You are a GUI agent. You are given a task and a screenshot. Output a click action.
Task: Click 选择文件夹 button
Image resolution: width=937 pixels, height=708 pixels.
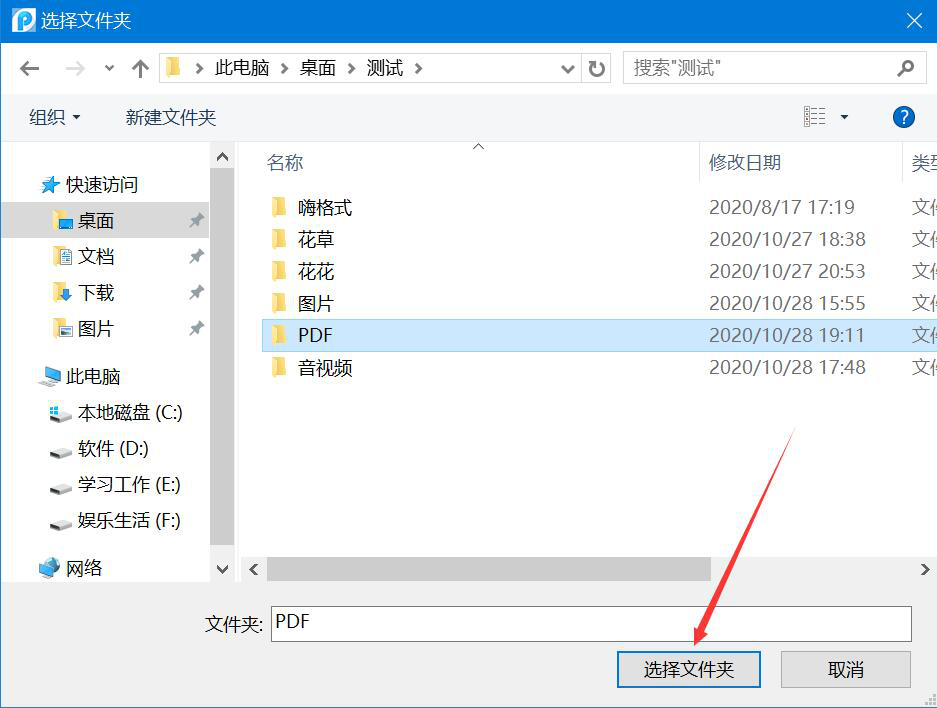688,669
